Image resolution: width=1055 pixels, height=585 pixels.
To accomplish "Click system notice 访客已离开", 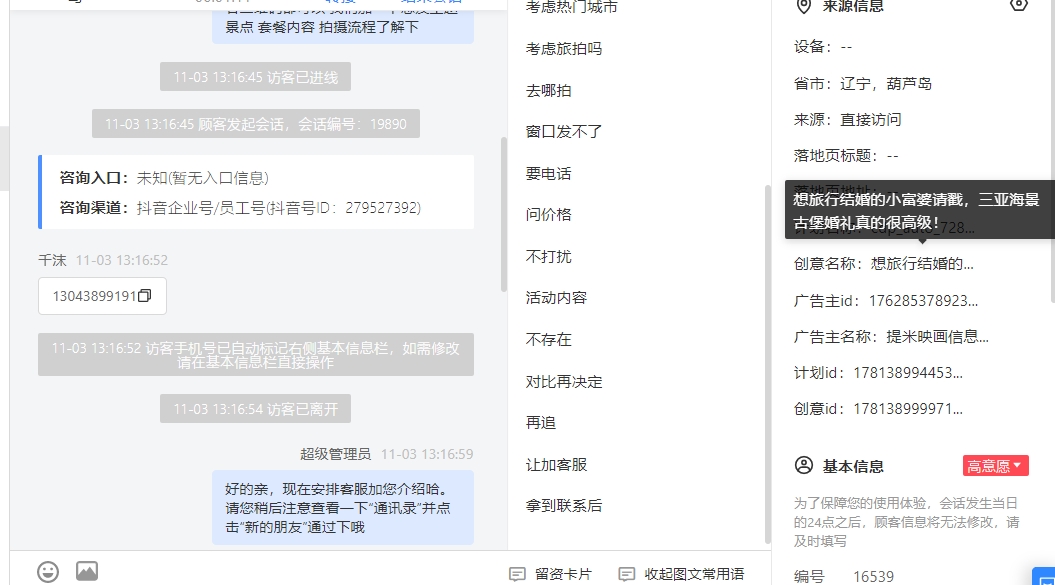I will 255,409.
